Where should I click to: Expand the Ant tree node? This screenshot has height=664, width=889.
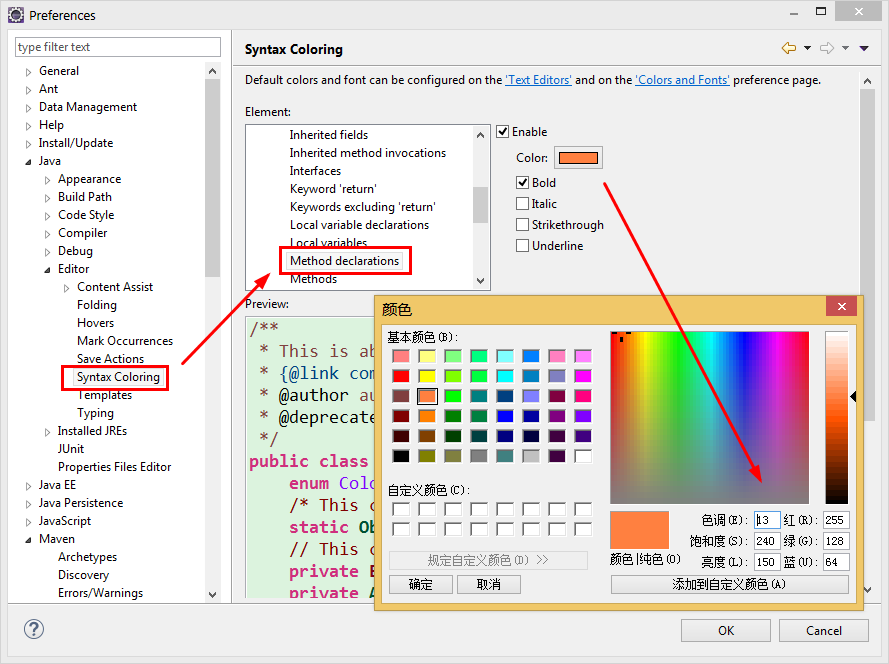[28, 90]
